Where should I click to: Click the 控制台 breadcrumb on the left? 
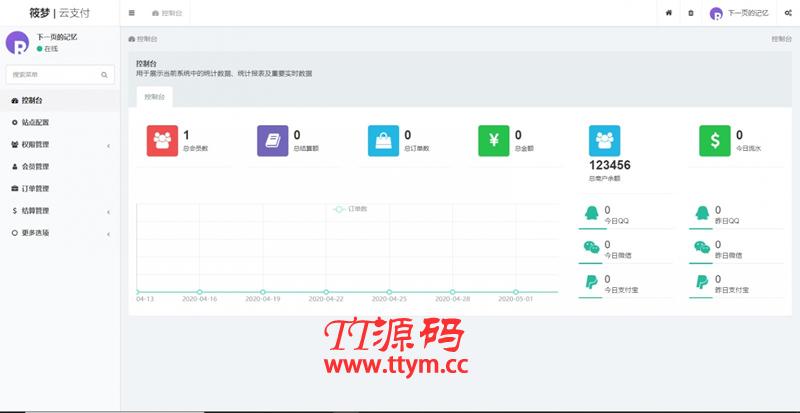click(143, 39)
